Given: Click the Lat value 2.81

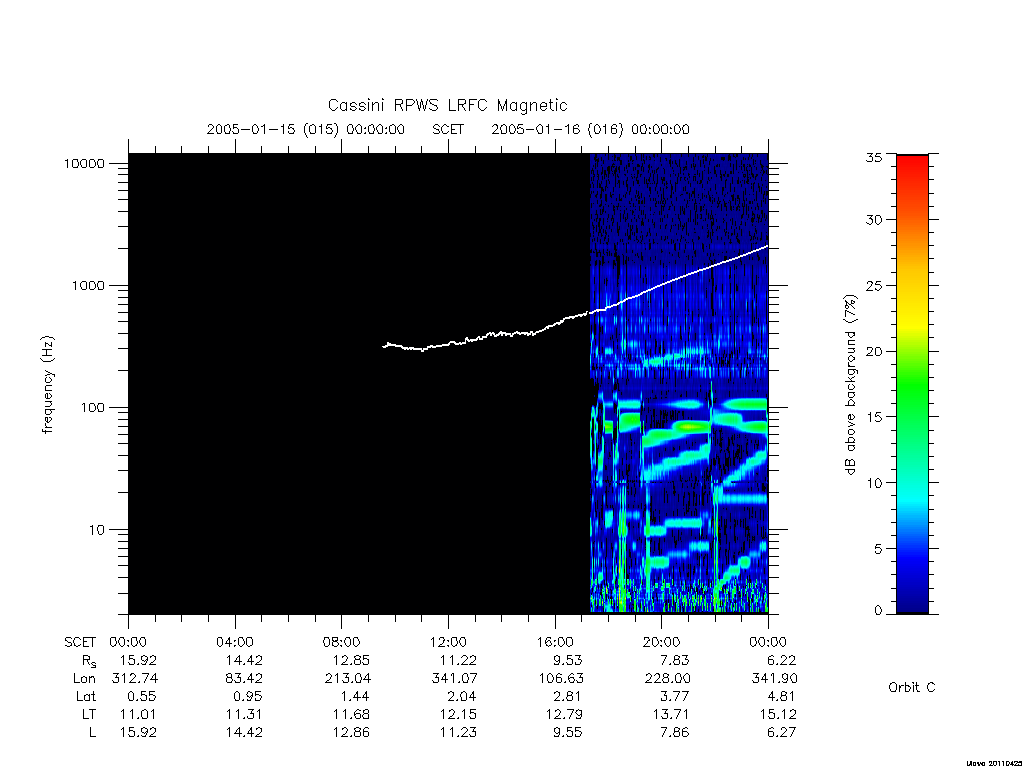Looking at the screenshot, I should [x=569, y=696].
